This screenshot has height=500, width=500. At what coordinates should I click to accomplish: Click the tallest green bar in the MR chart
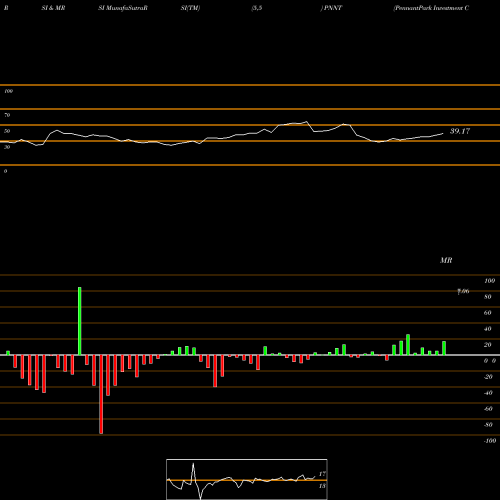click(x=80, y=321)
